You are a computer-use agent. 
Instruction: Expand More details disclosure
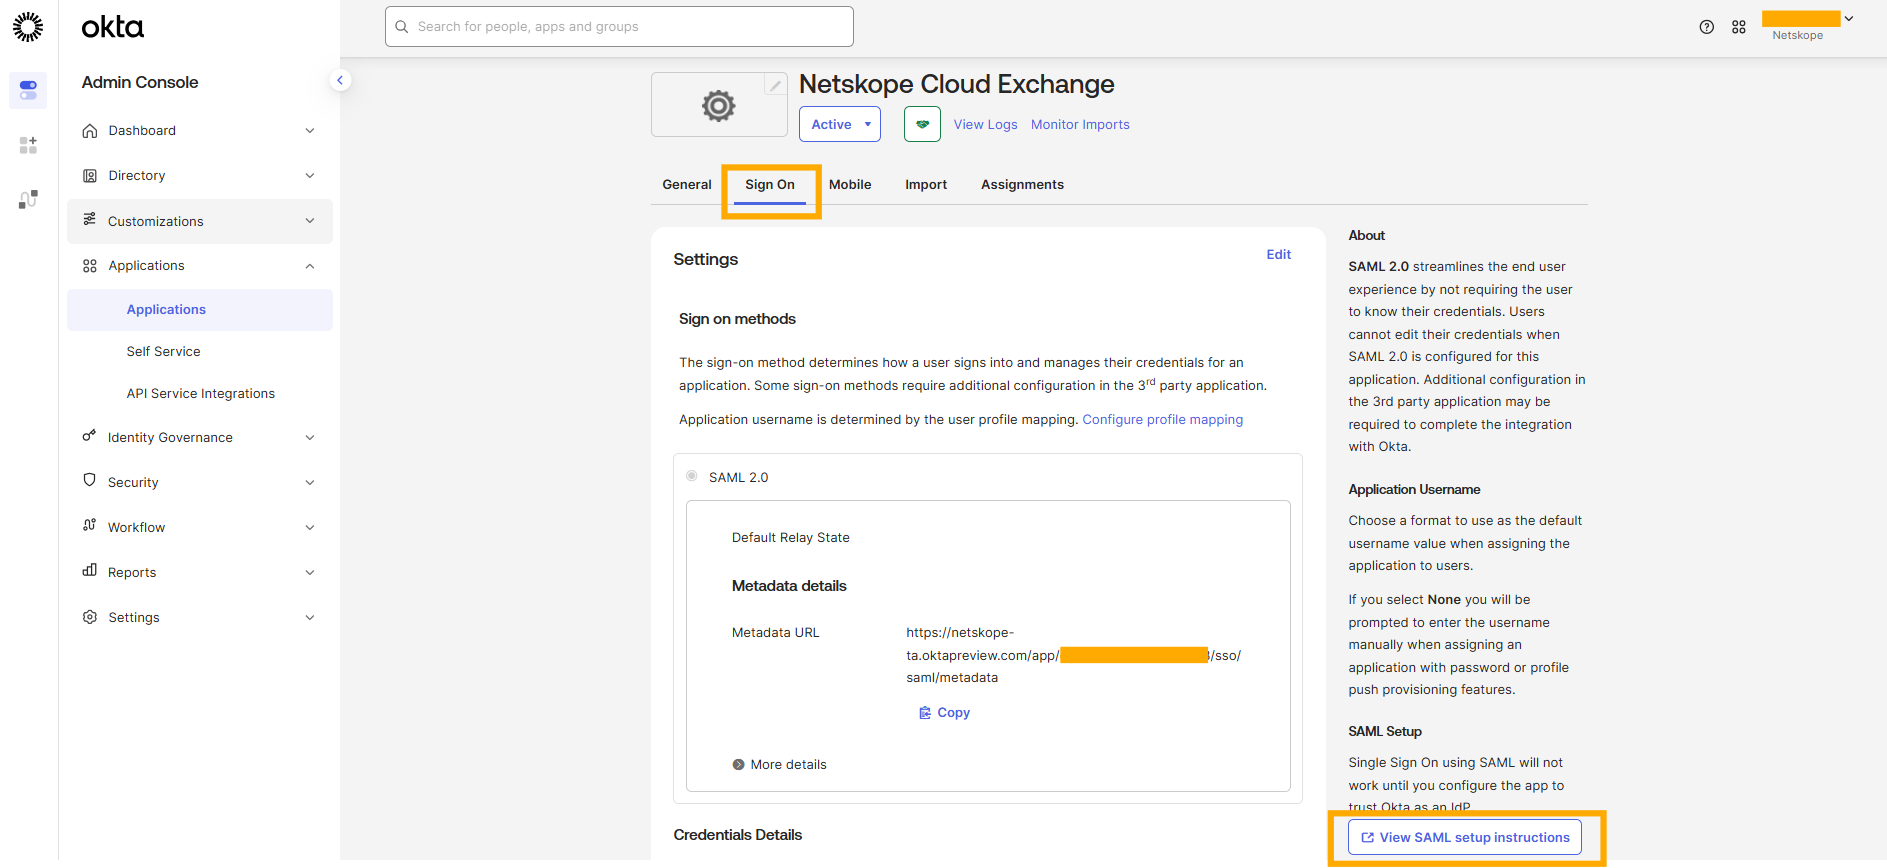coord(779,765)
